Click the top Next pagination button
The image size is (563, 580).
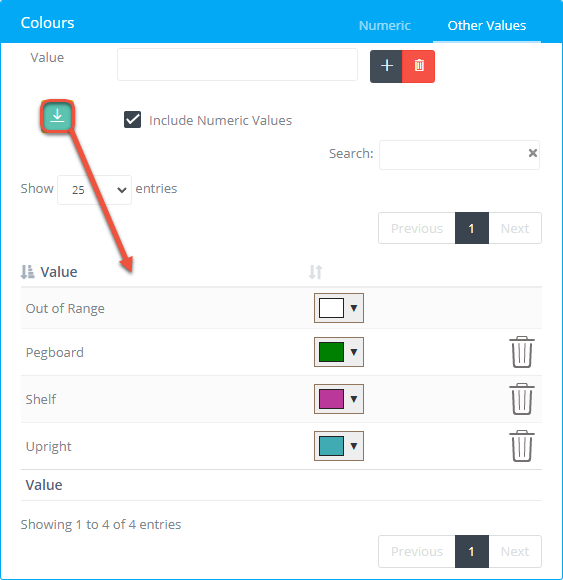point(515,228)
